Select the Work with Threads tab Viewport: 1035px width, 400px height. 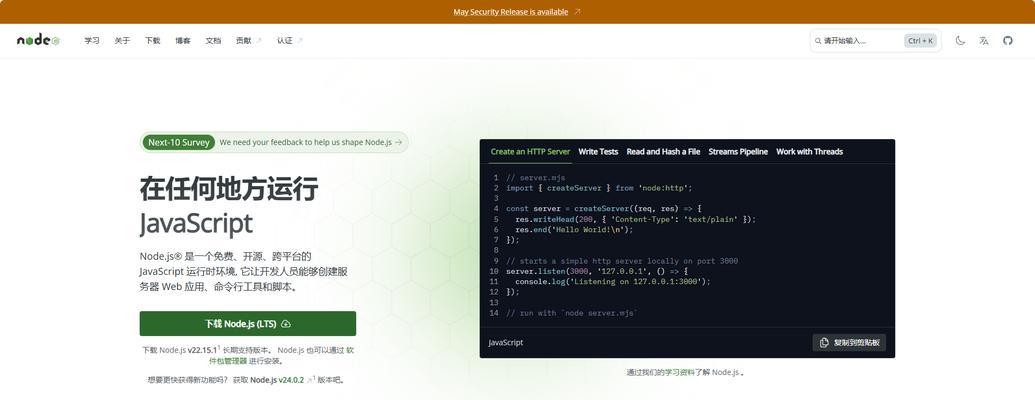[x=809, y=152]
